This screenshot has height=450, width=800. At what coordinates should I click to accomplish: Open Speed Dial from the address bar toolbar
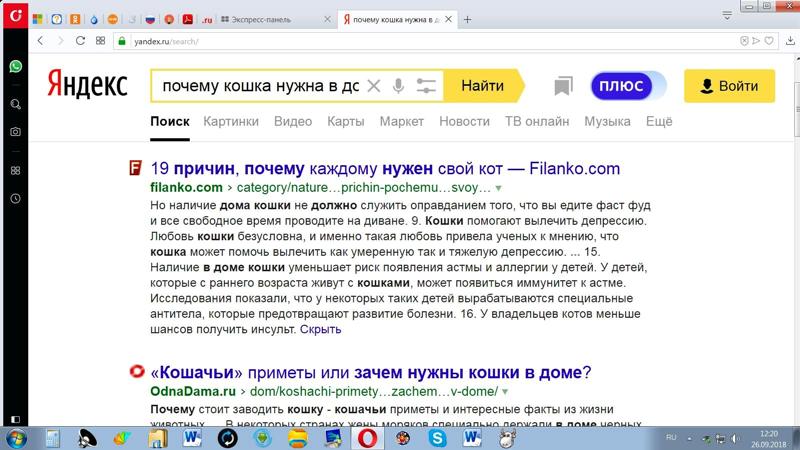101,41
